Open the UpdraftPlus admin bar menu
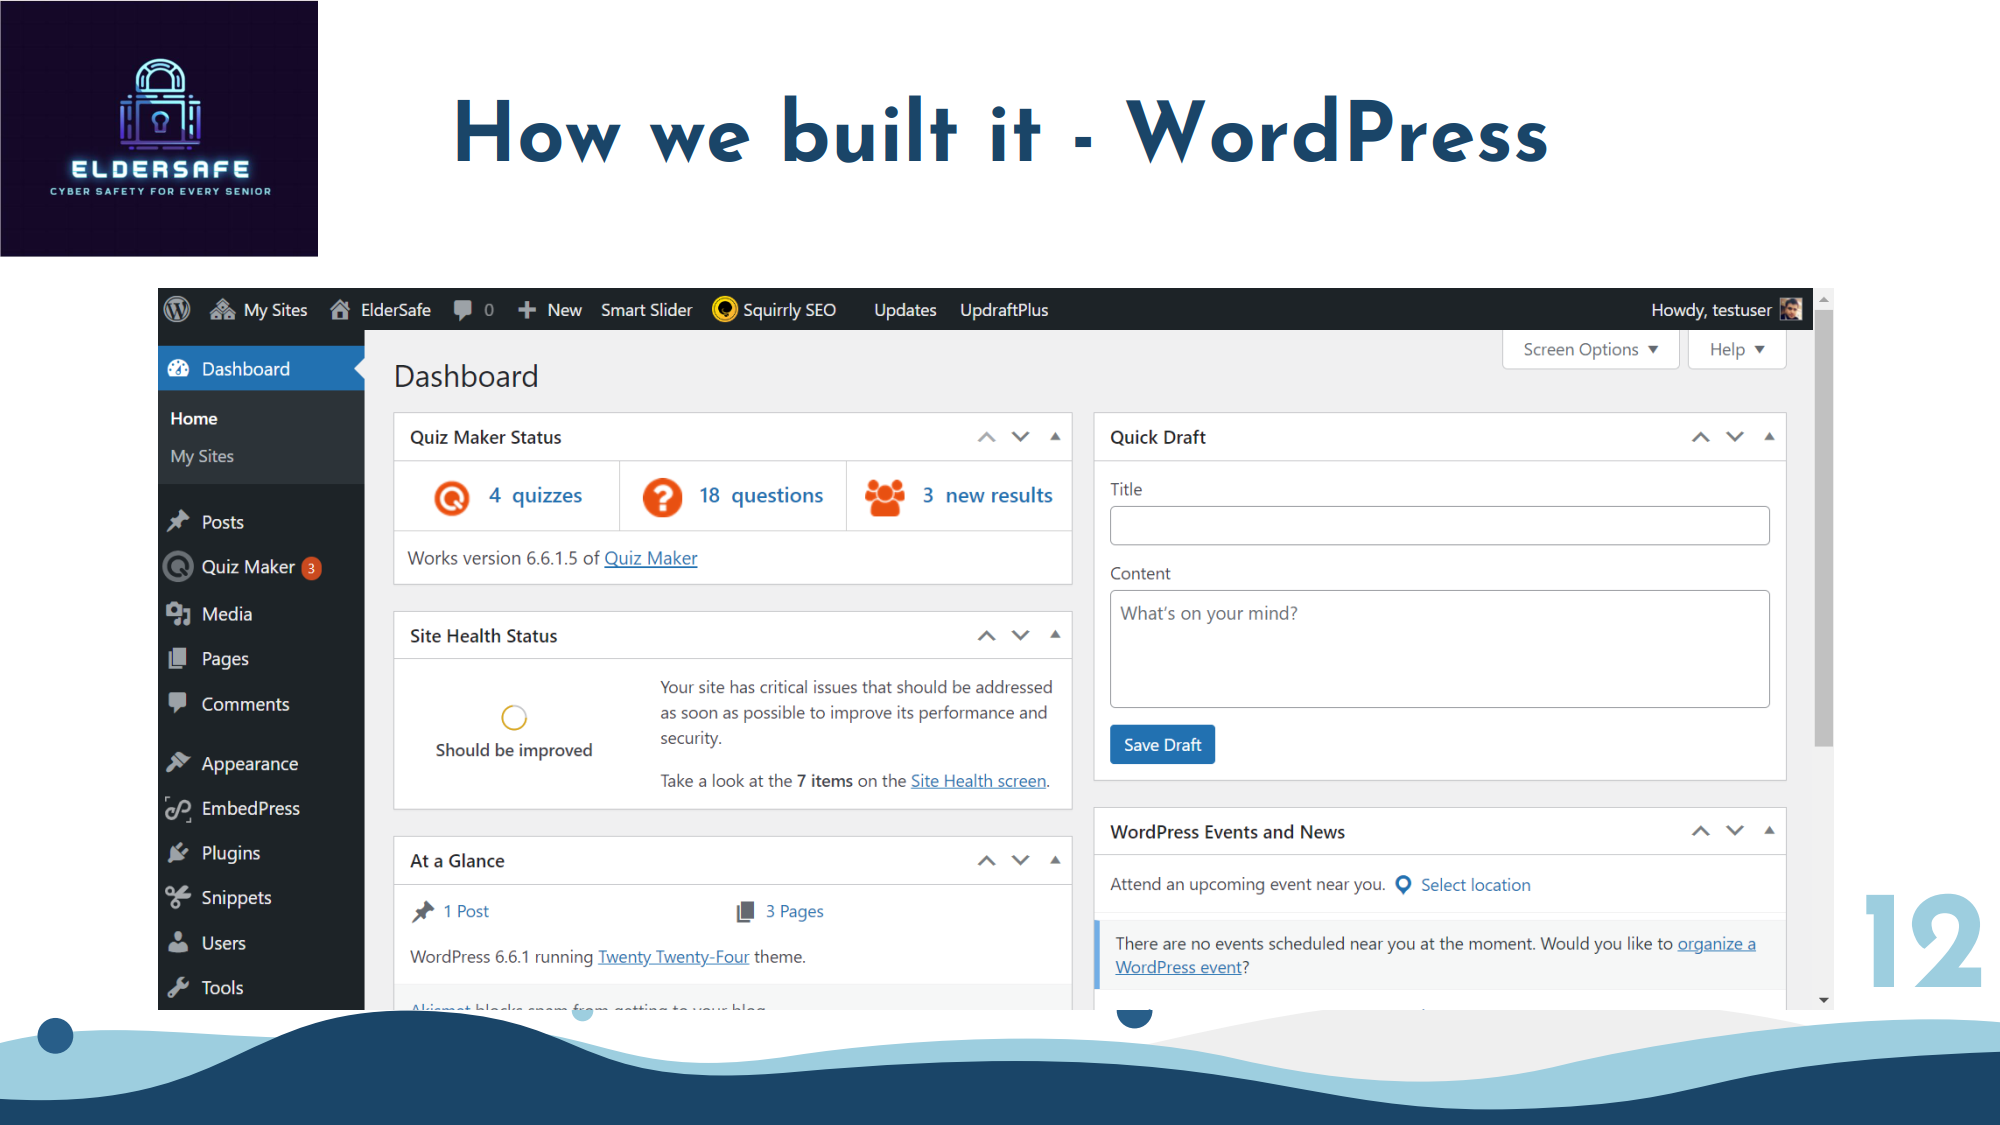Image resolution: width=2000 pixels, height=1125 pixels. (x=1004, y=310)
